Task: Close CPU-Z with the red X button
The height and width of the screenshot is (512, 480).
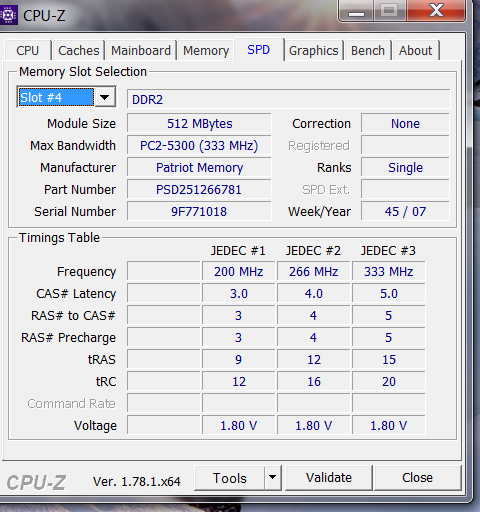Action: [x=436, y=11]
